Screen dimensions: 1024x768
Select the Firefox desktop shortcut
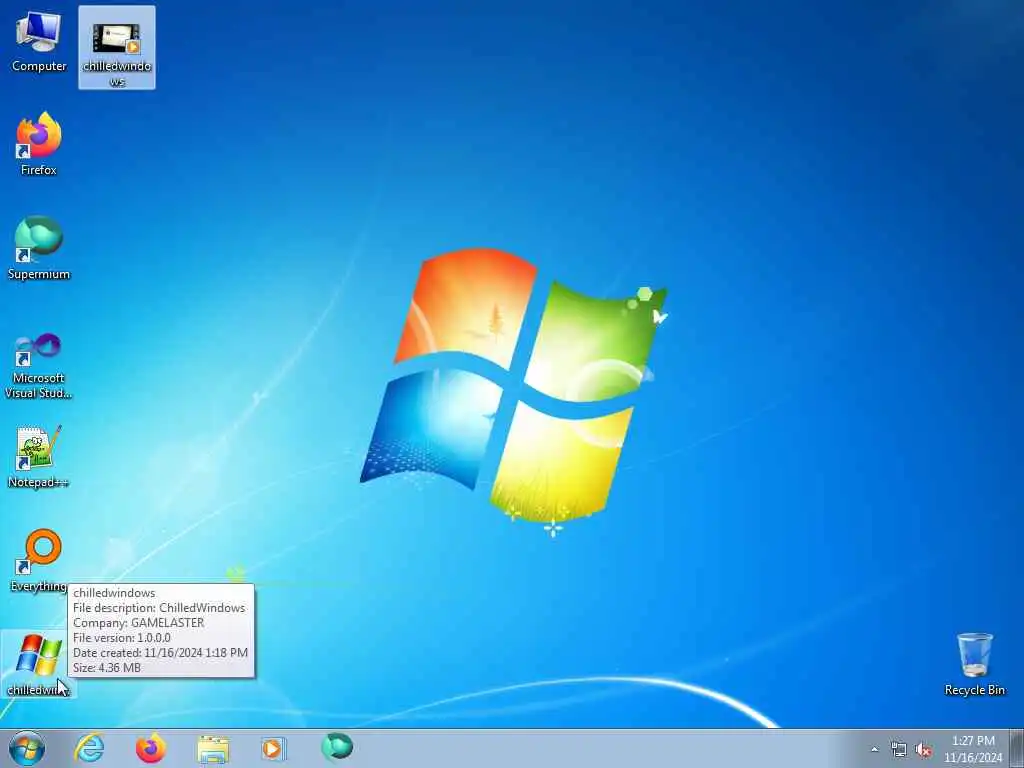point(39,144)
